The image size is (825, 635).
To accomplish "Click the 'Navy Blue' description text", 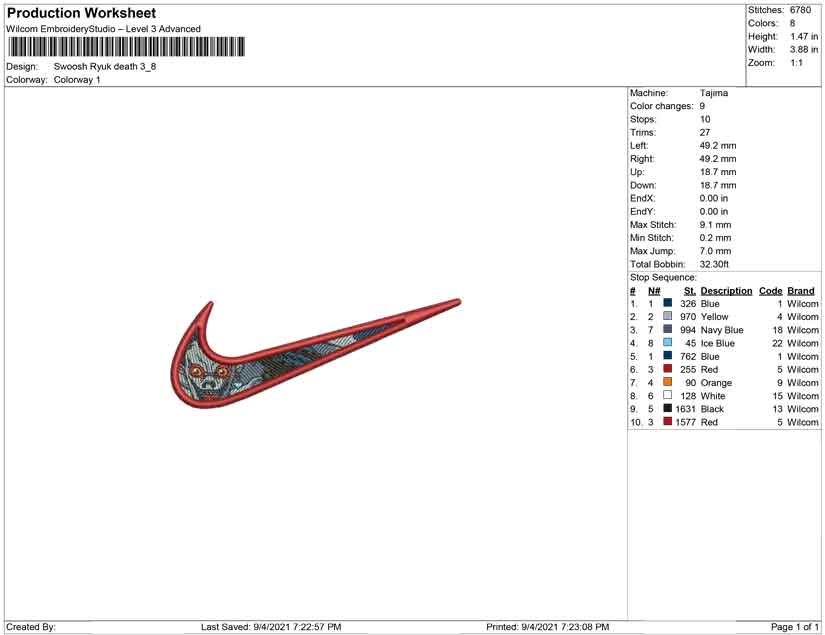I will [722, 330].
